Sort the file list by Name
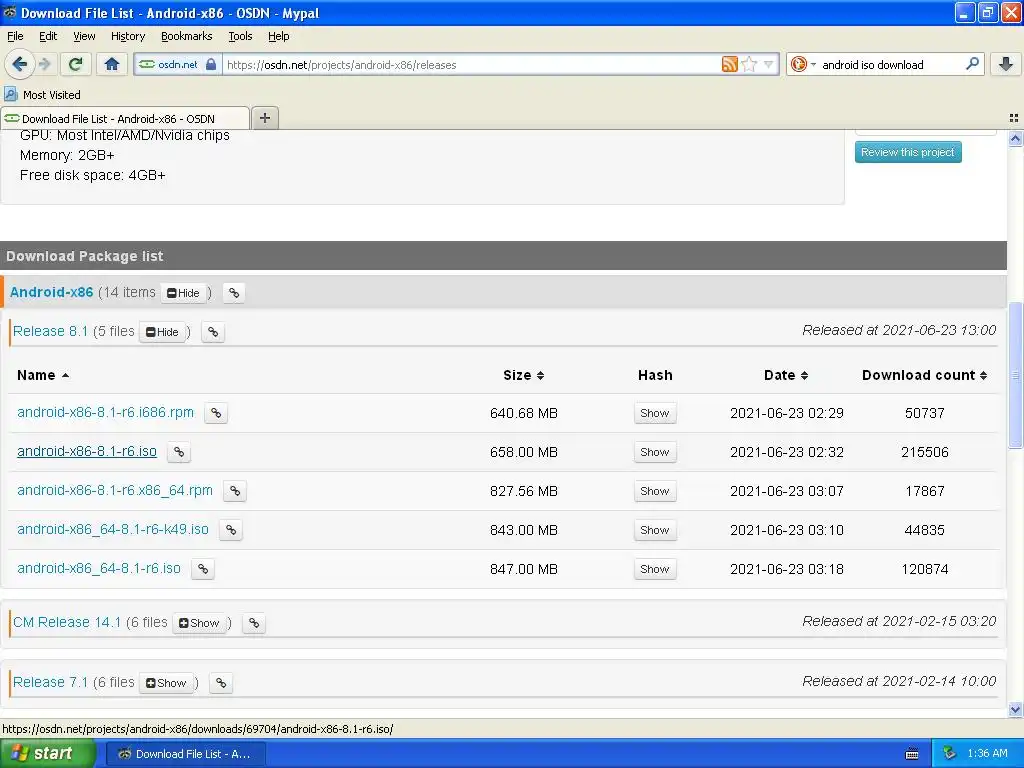The width and height of the screenshot is (1024, 768). 43,376
